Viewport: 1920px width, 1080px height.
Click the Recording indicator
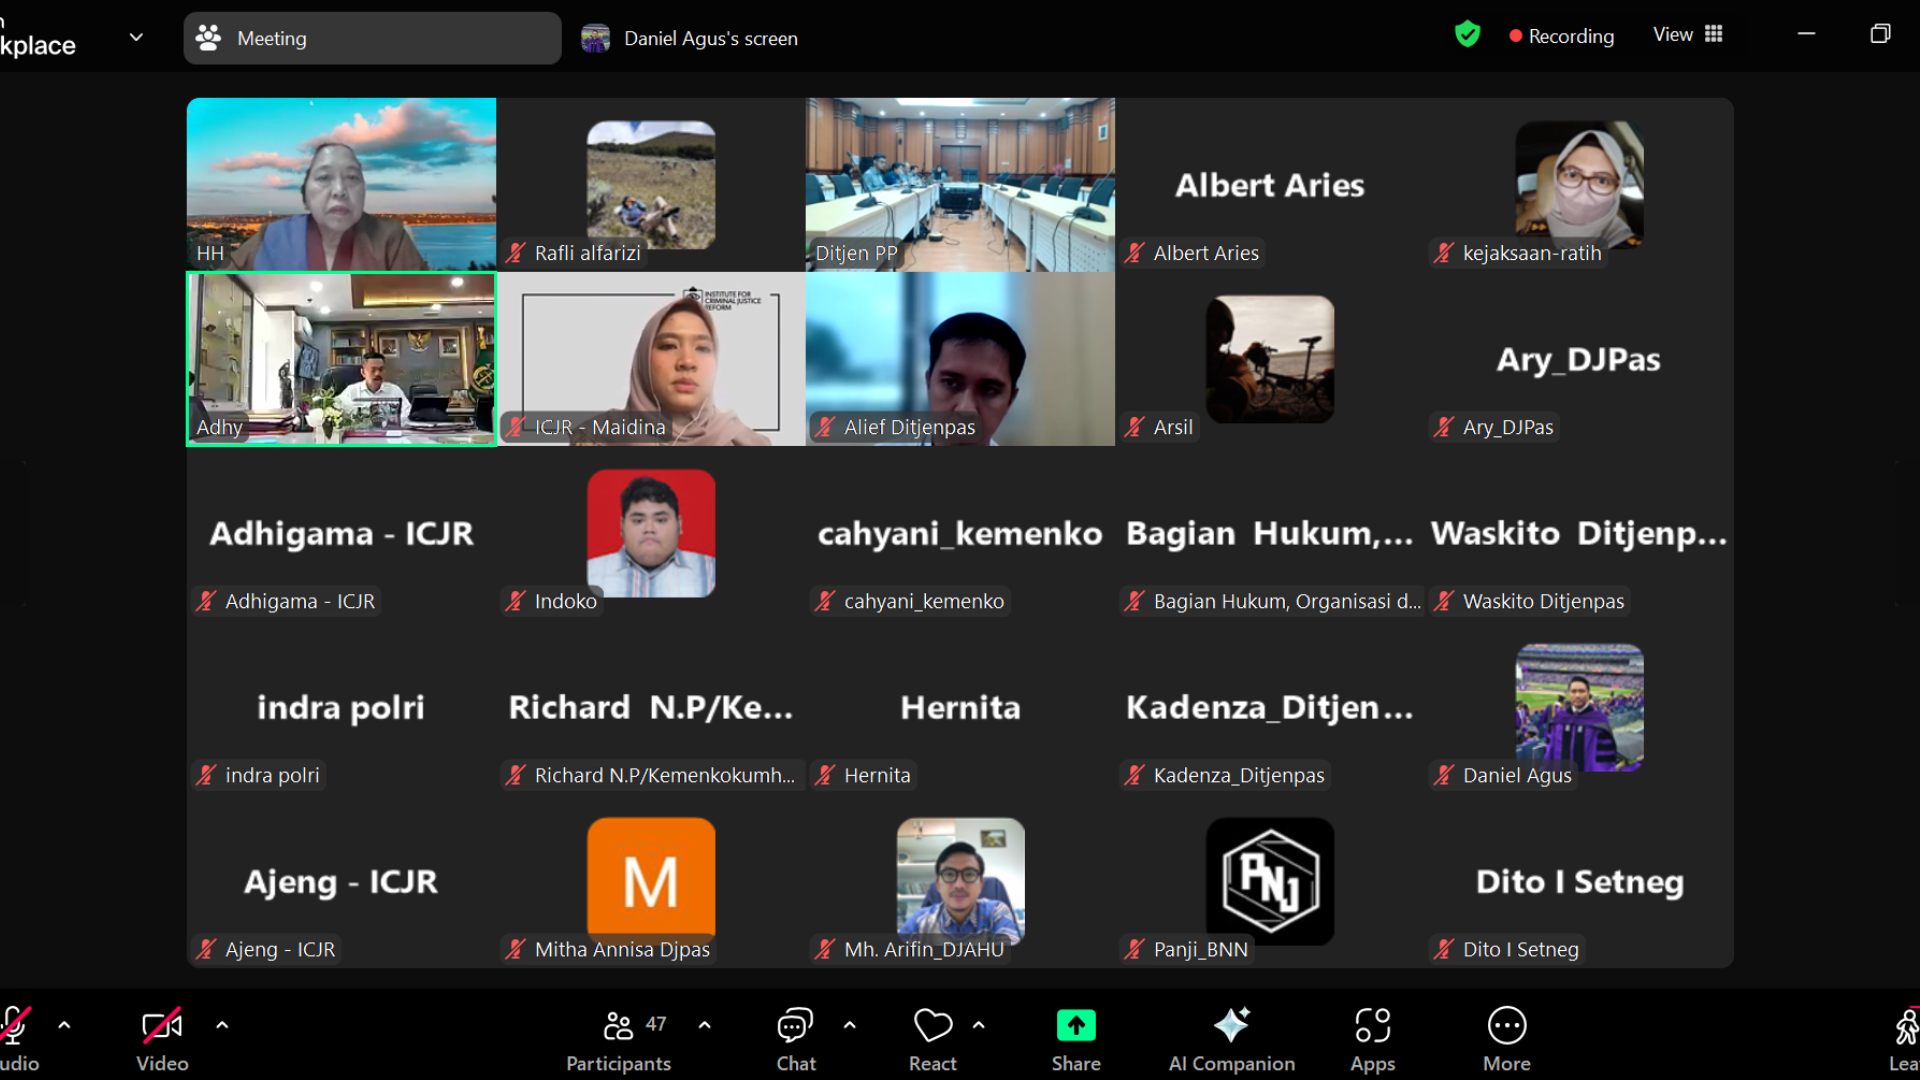tap(1562, 36)
